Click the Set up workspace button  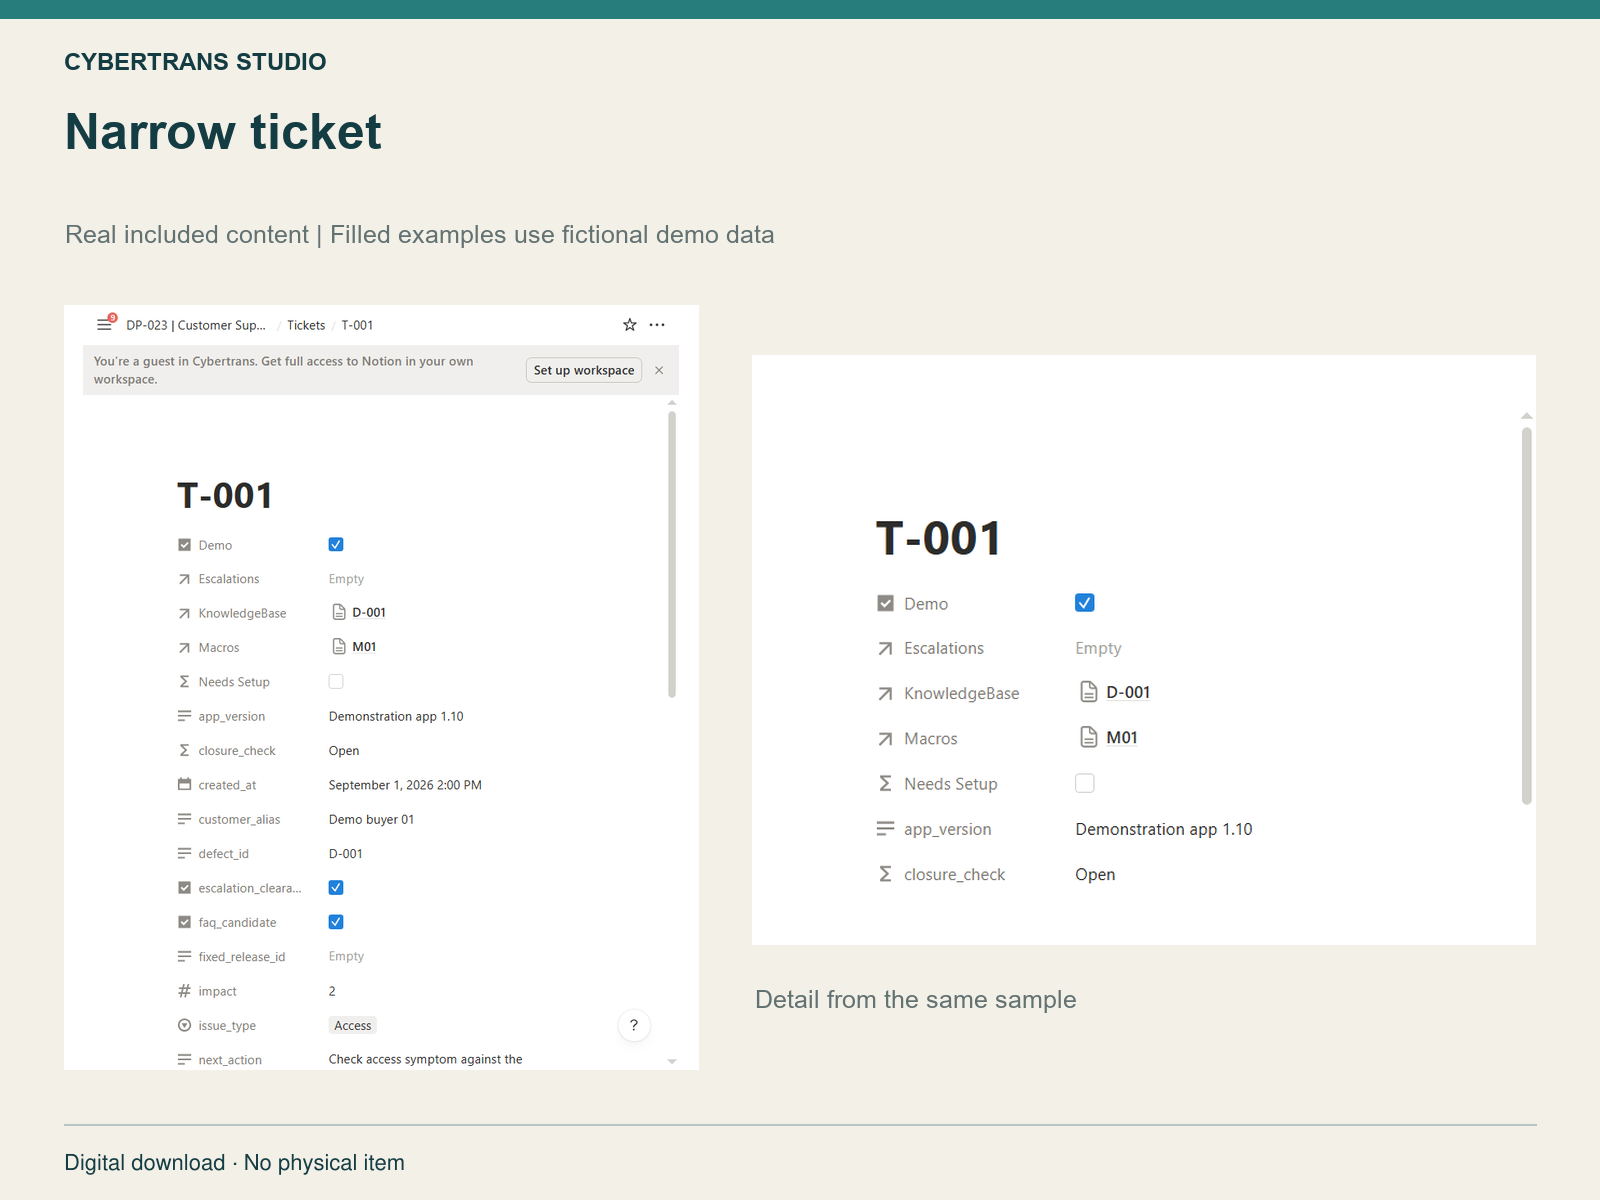(584, 370)
